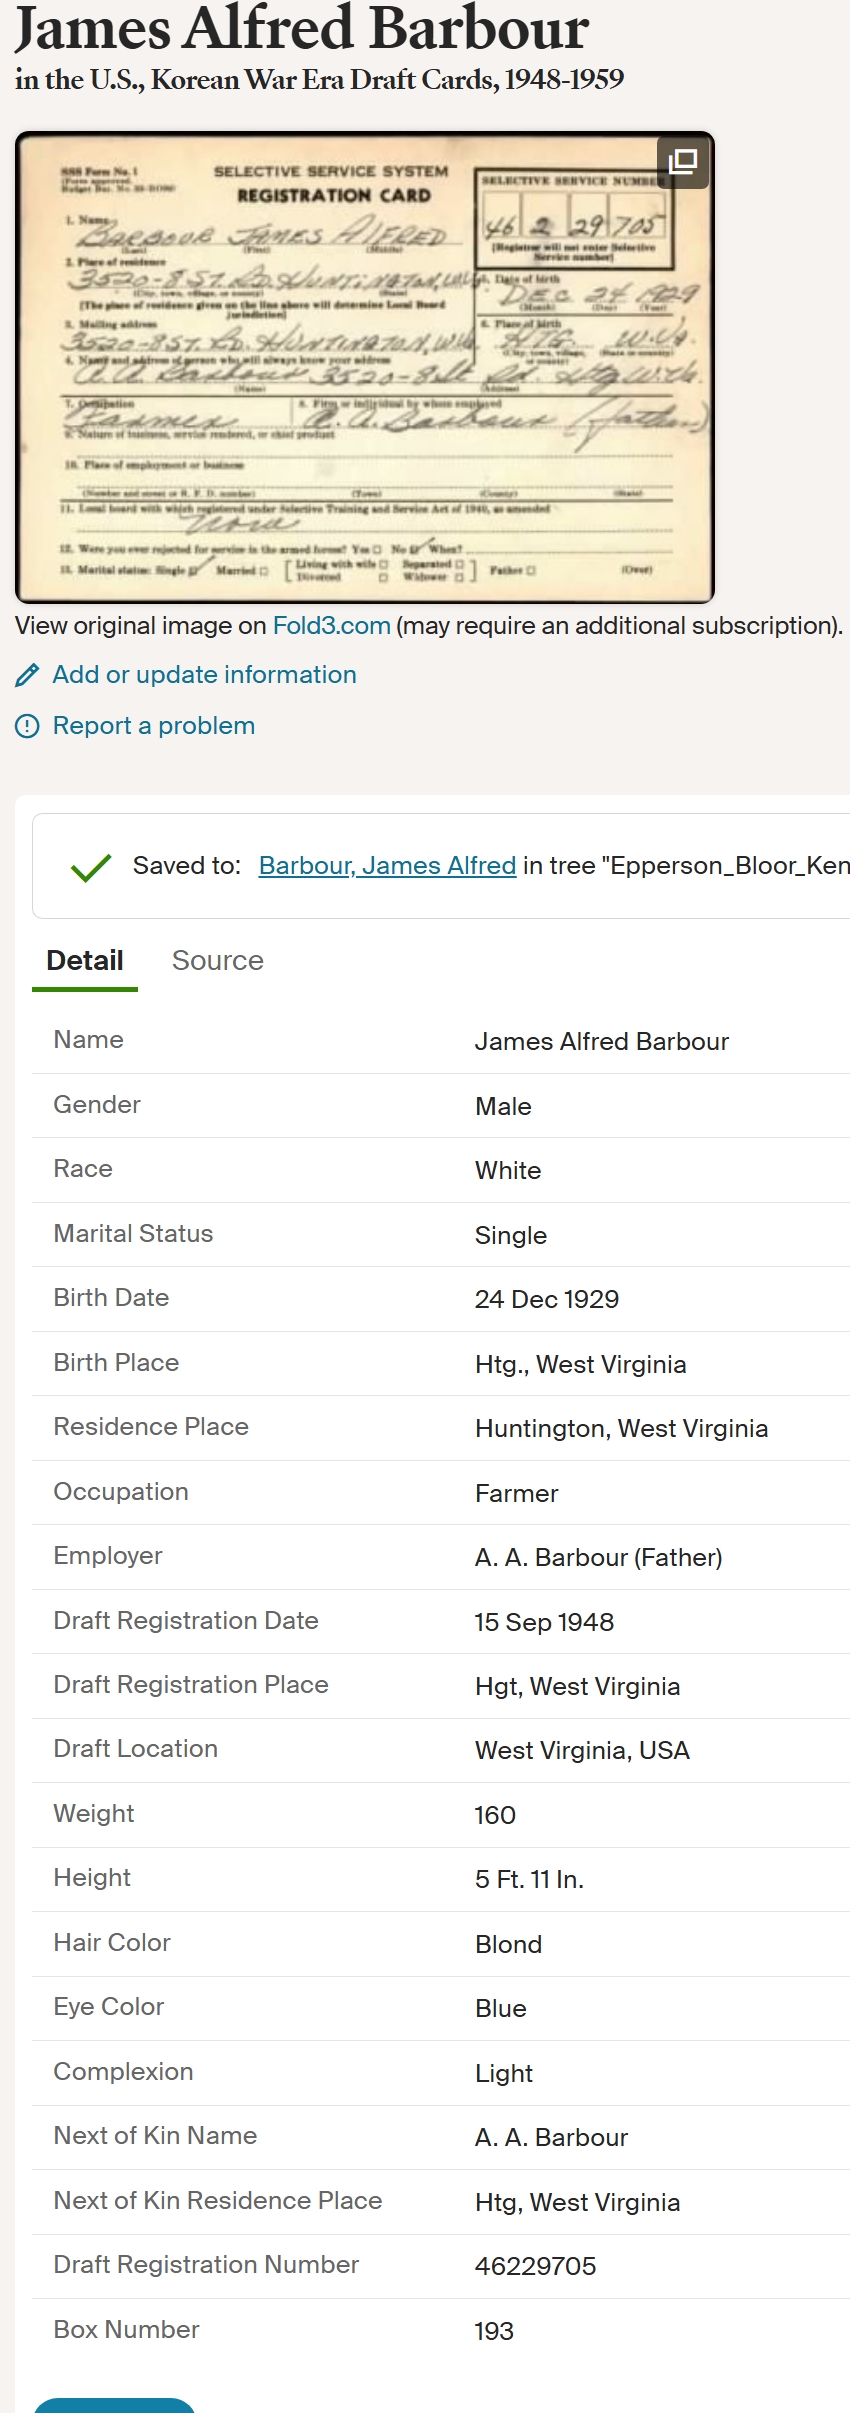Select the Detail tab
This screenshot has height=2413, width=850.
click(85, 961)
